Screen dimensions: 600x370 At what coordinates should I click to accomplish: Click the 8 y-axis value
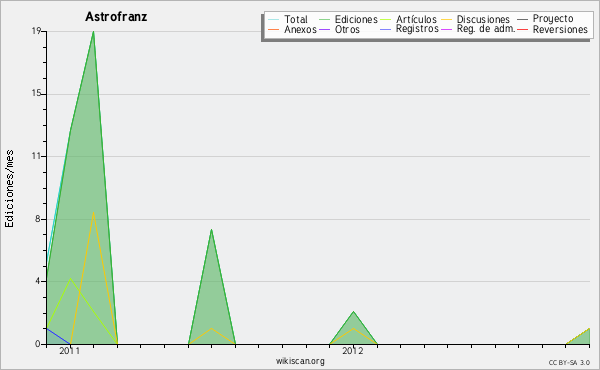38,219
